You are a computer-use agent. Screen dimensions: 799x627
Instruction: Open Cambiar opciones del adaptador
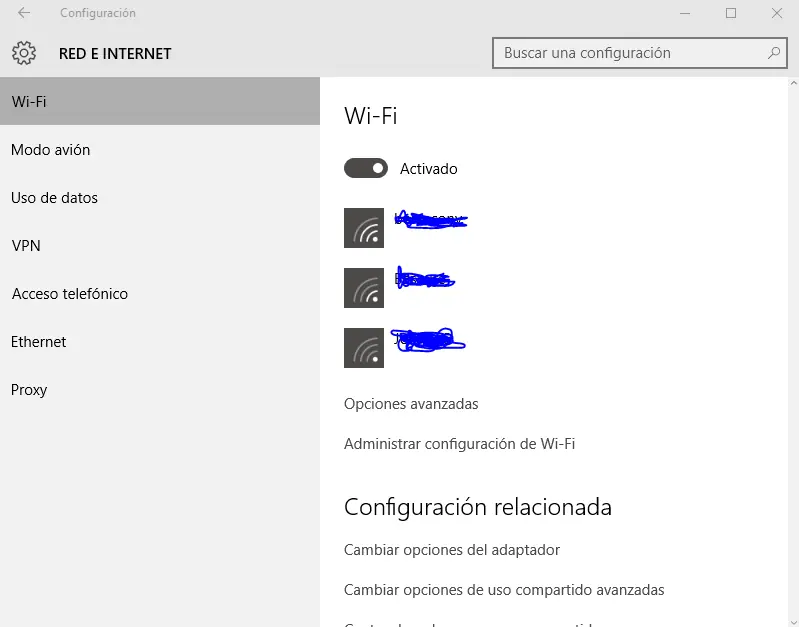[452, 550]
